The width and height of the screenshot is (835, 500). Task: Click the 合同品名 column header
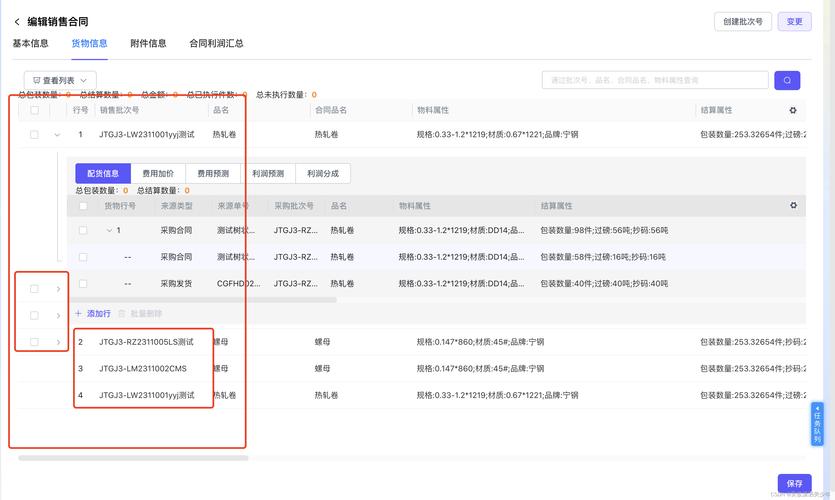pos(331,110)
